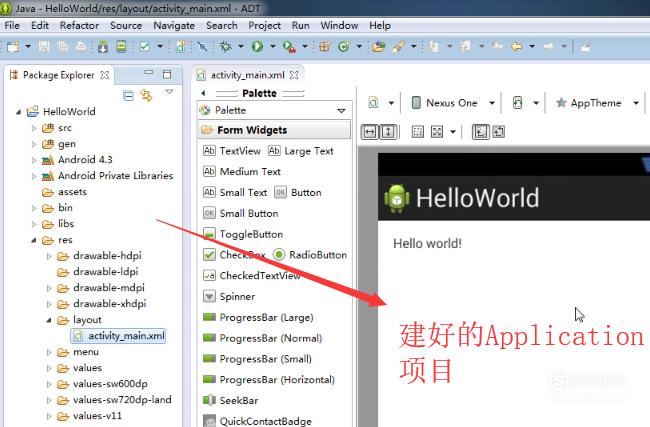Screen dimensions: 650x427
Task: Click the Debug bug icon
Action: [226, 46]
